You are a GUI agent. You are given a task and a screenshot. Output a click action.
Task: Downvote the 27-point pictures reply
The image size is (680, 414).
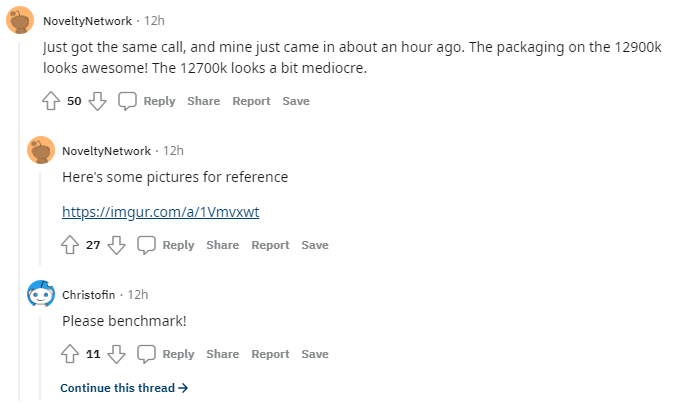[x=116, y=245]
